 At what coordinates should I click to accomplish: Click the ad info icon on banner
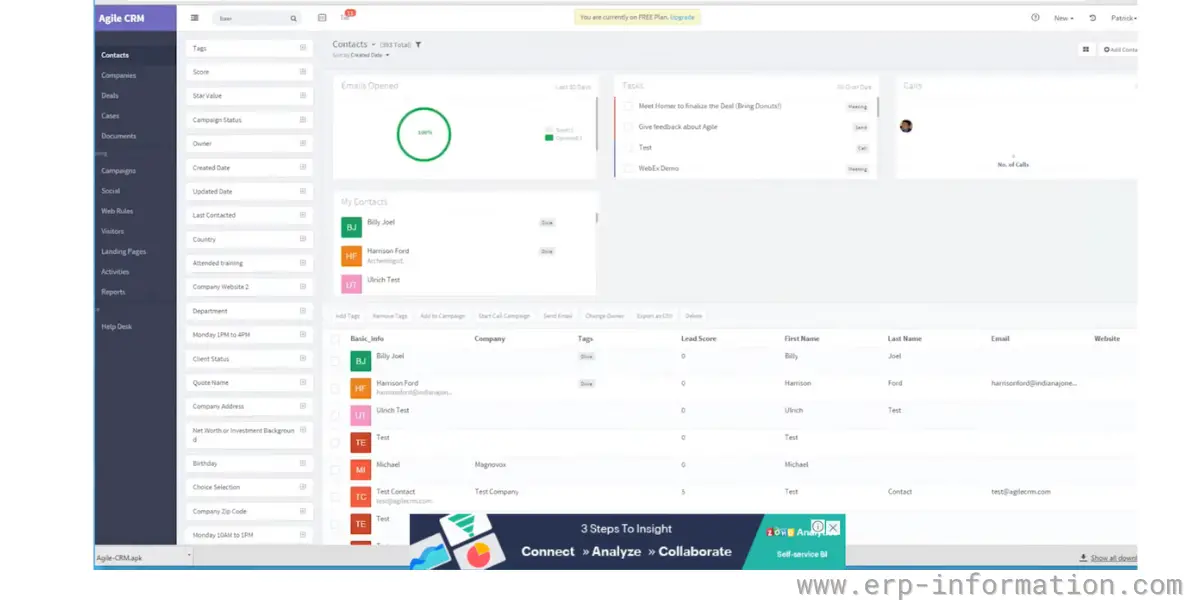[818, 526]
